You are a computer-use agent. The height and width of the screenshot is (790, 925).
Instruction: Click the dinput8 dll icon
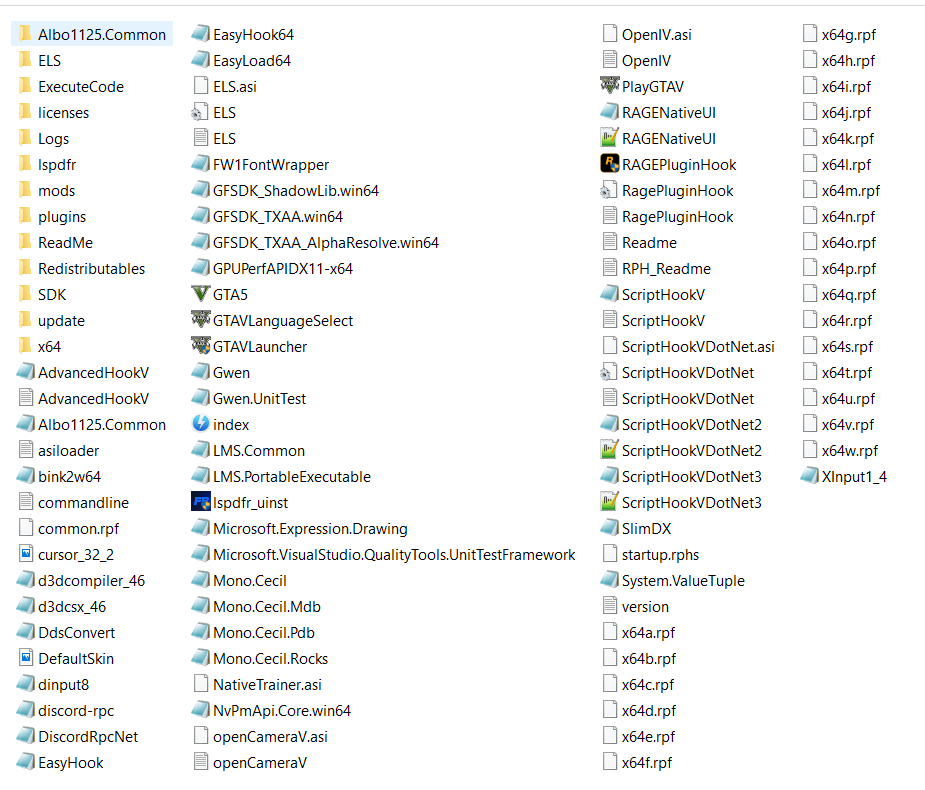[25, 684]
